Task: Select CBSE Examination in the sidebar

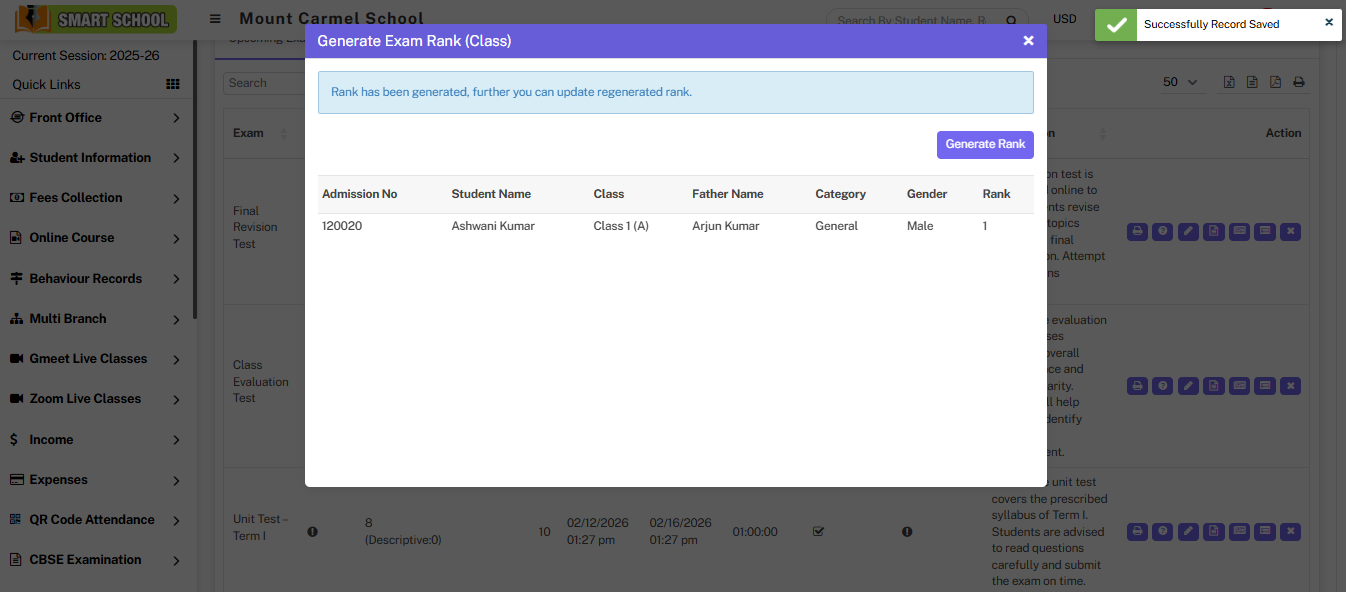Action: tap(85, 560)
